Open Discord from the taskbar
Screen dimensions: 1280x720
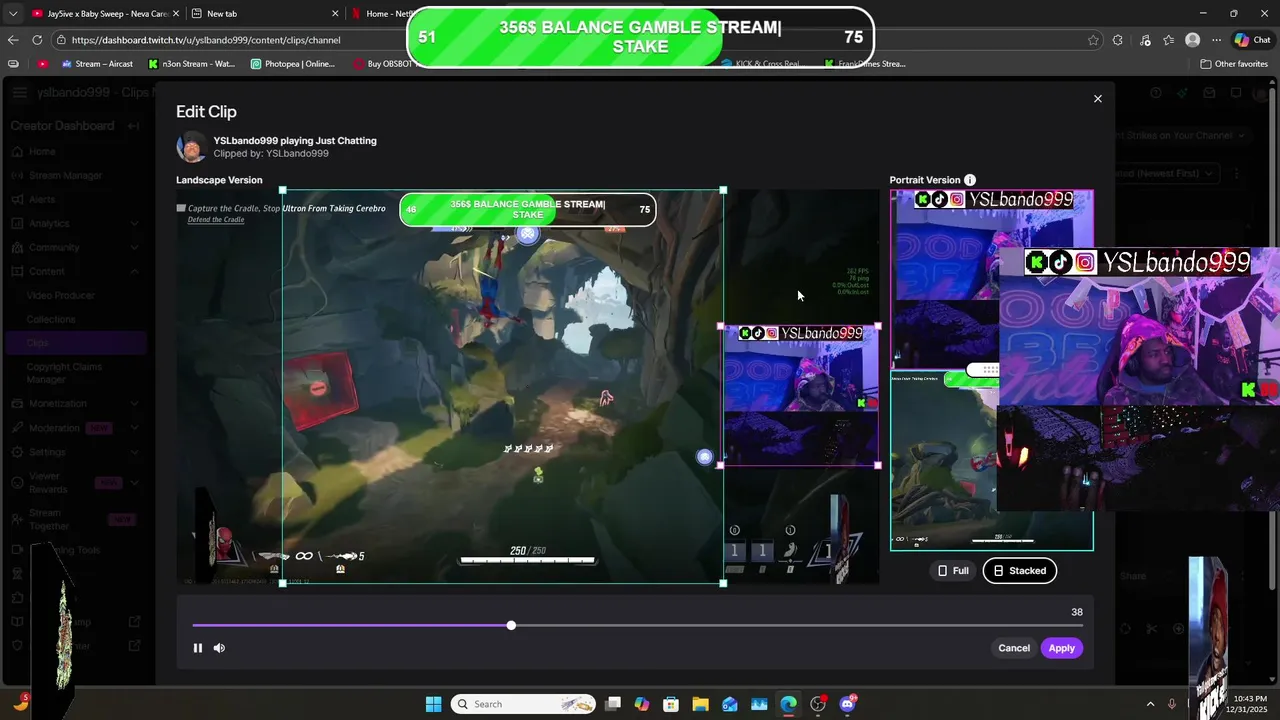pos(848,704)
